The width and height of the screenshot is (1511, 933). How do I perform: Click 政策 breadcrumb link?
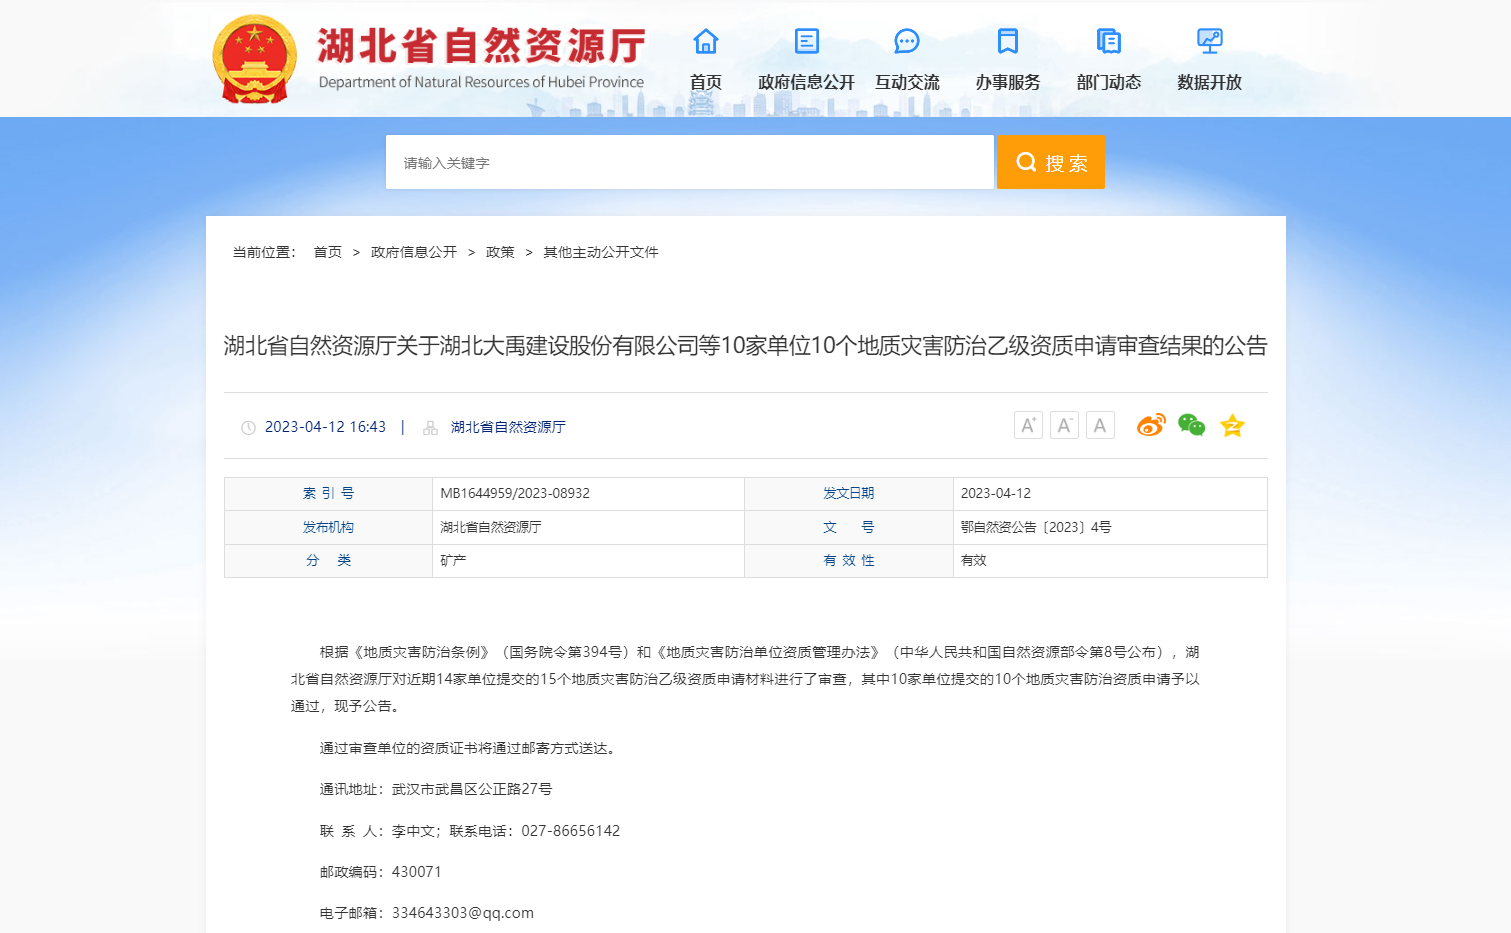click(500, 252)
